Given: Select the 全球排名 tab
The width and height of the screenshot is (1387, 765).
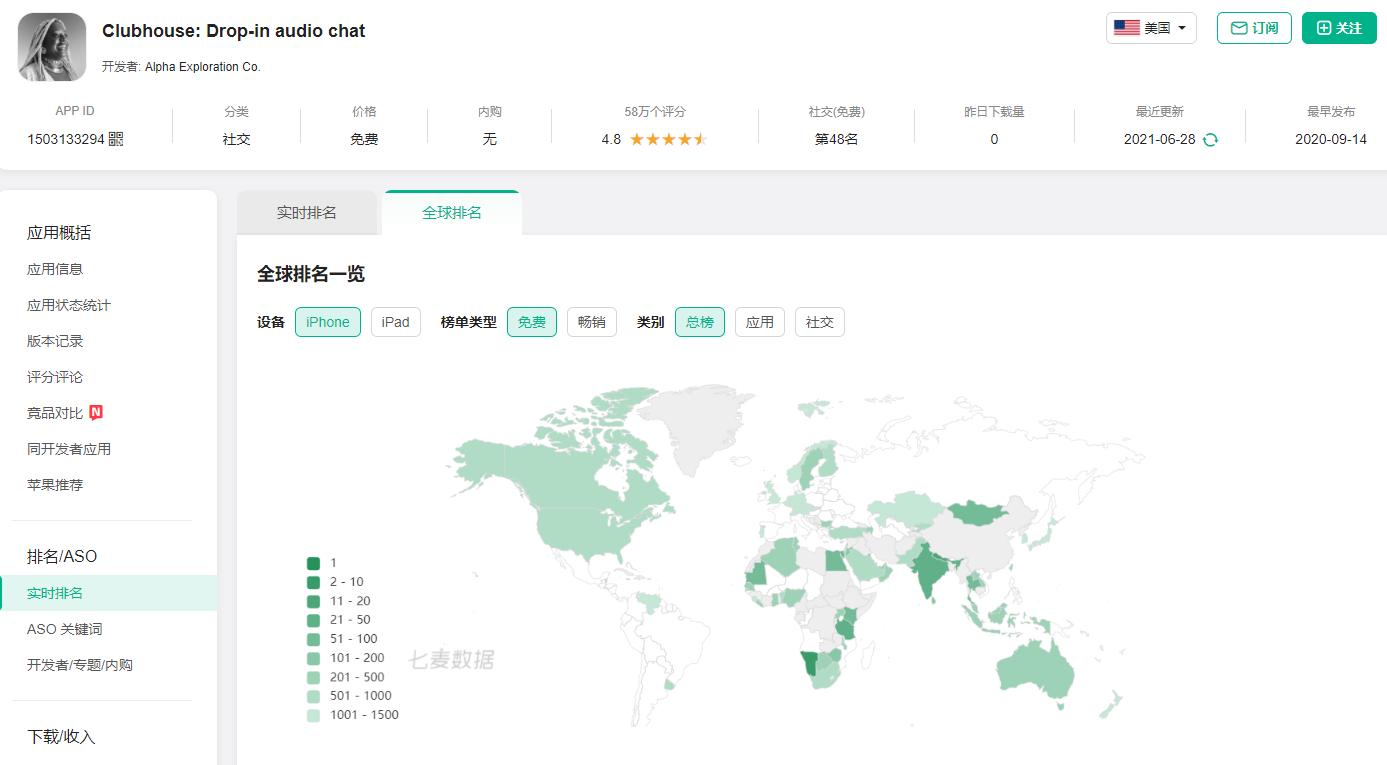Looking at the screenshot, I should click(x=452, y=213).
